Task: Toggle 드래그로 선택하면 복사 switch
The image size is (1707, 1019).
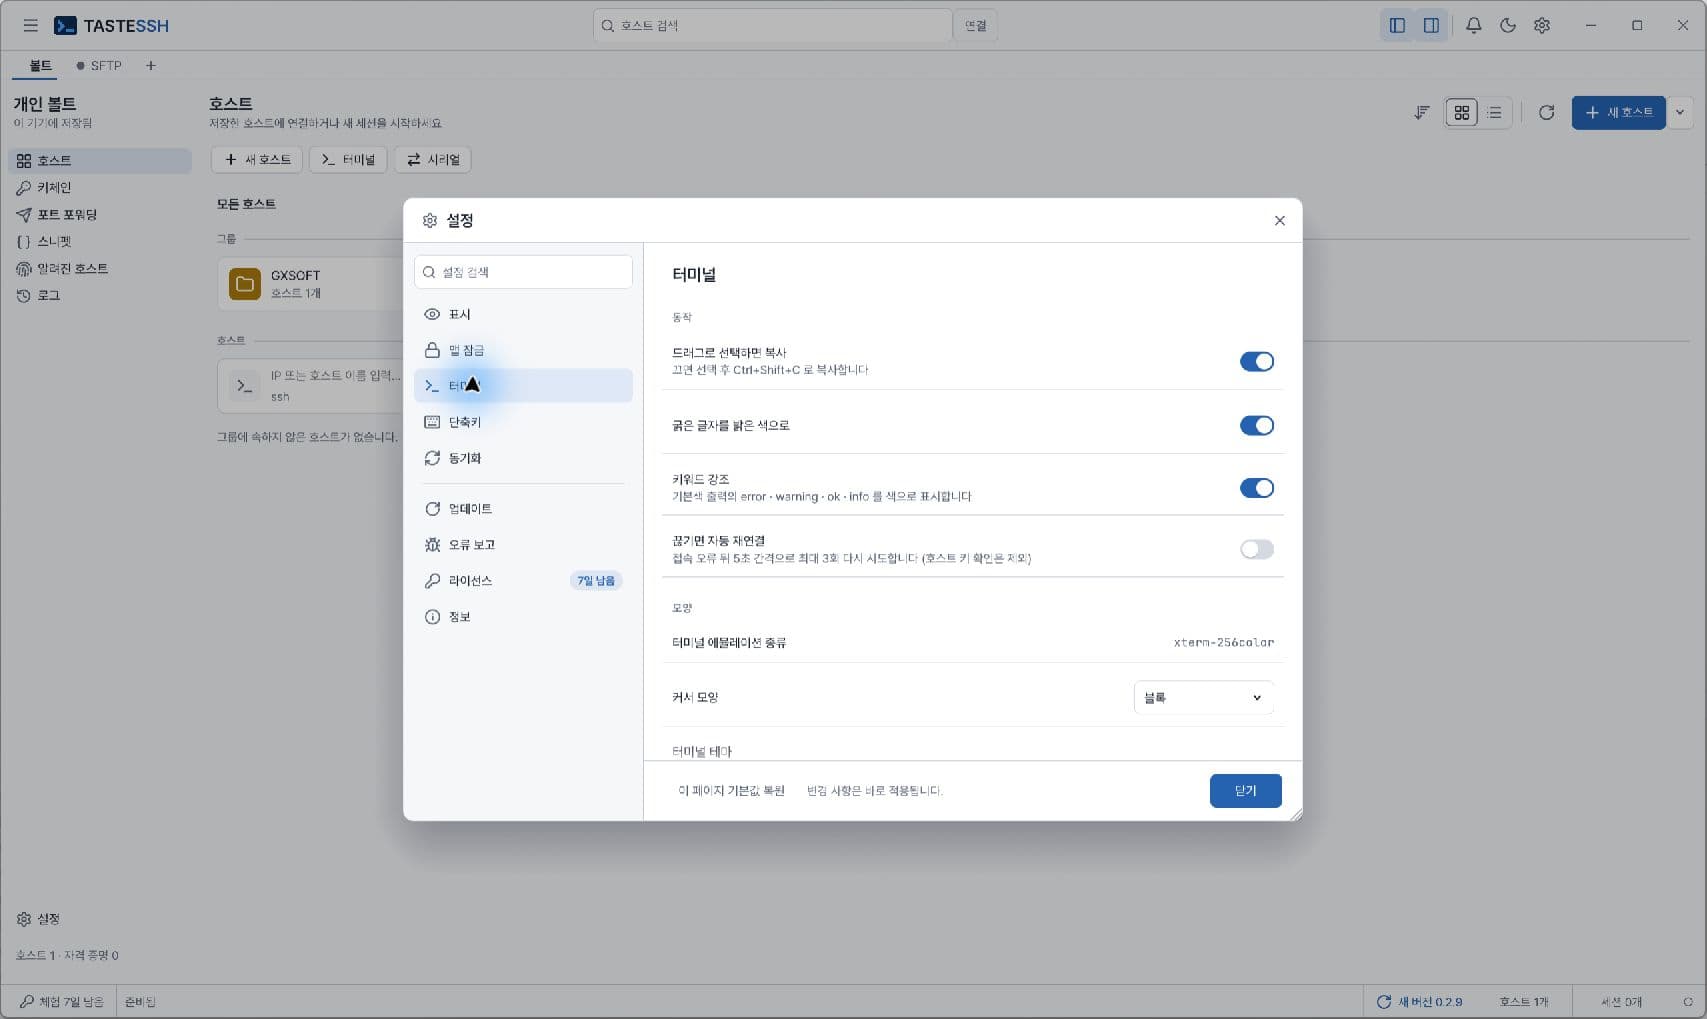Action: pyautogui.click(x=1256, y=361)
